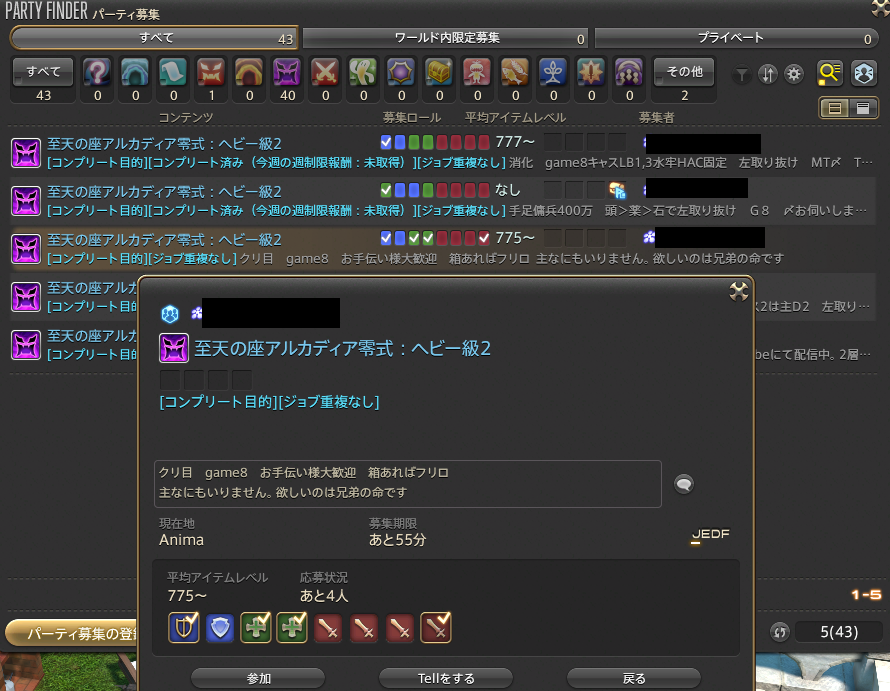Screen dimensions: 890x691
Task: Select the purple orb FATE category icon
Action: (x=401, y=72)
